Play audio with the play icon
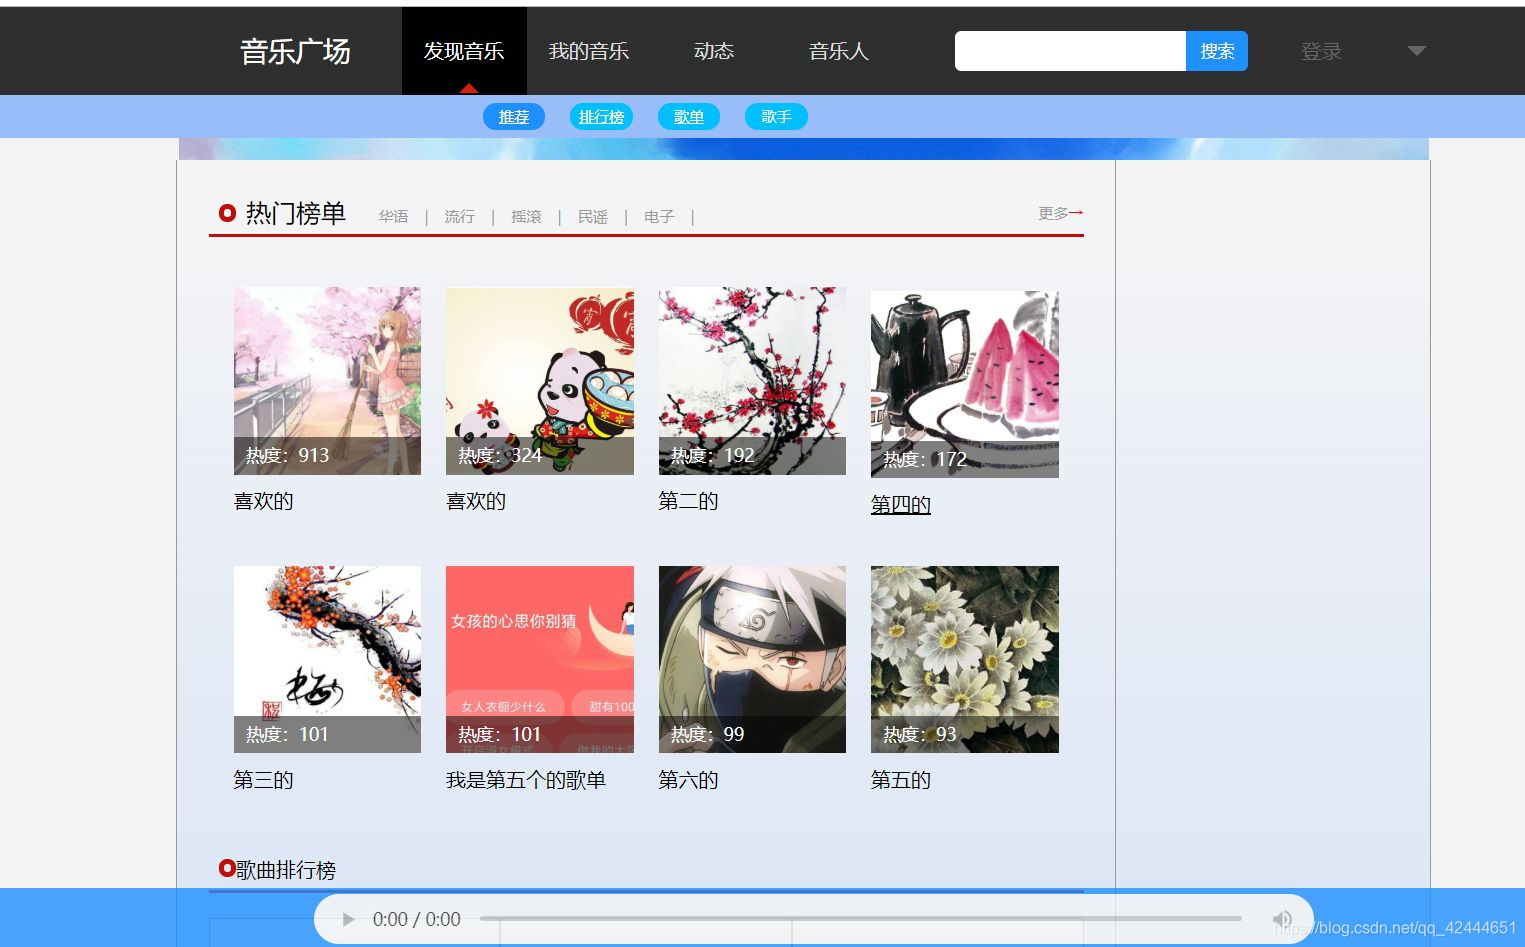This screenshot has width=1525, height=947. pyautogui.click(x=348, y=919)
